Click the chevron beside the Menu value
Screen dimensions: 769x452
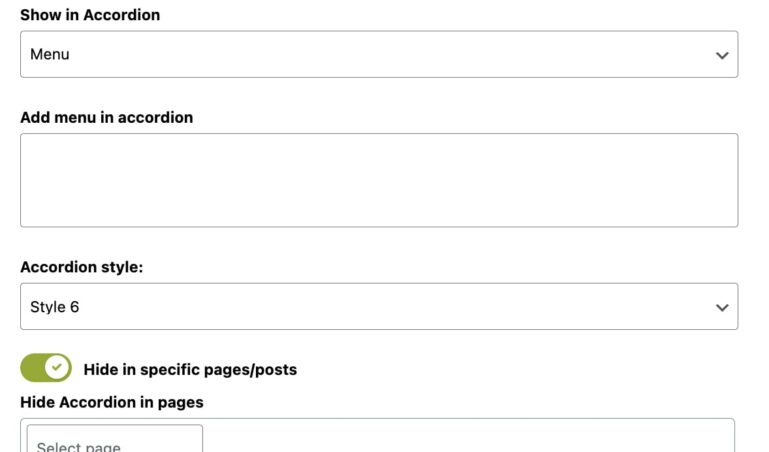[722, 55]
